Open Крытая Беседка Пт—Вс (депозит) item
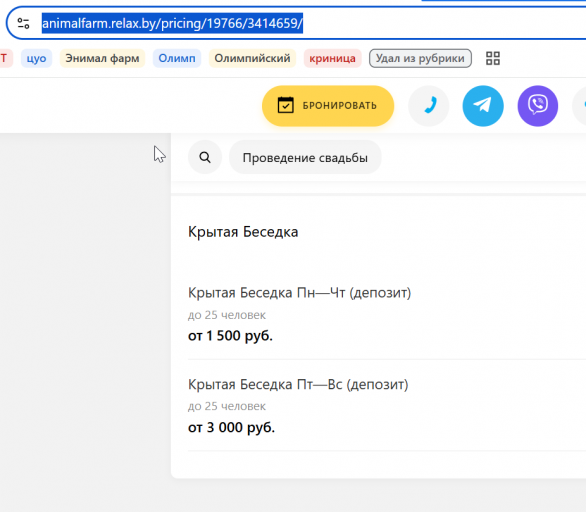This screenshot has width=586, height=512. click(x=387, y=406)
